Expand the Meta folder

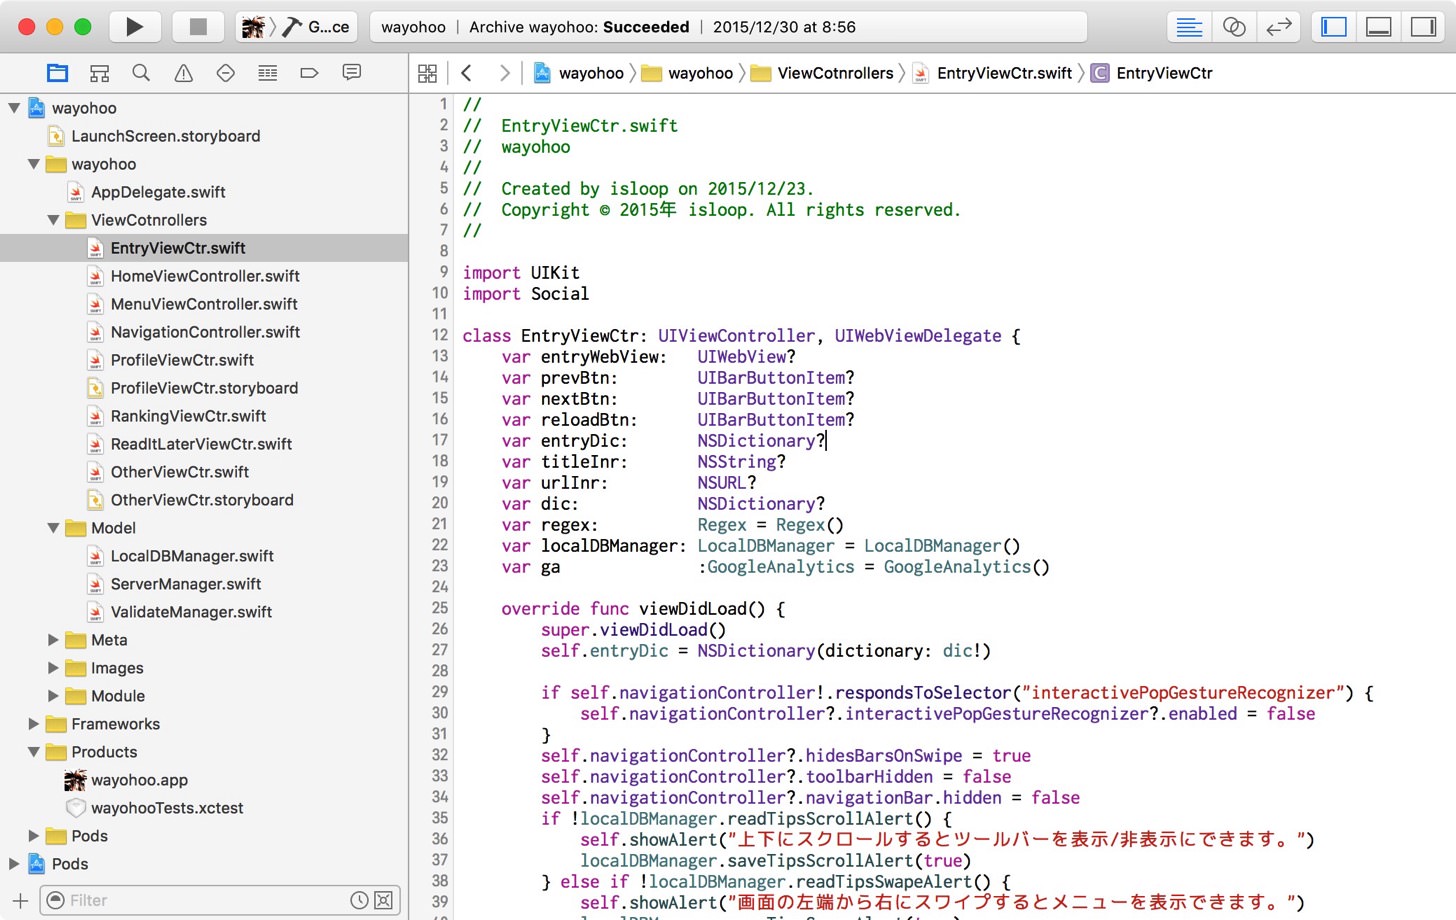click(x=53, y=640)
